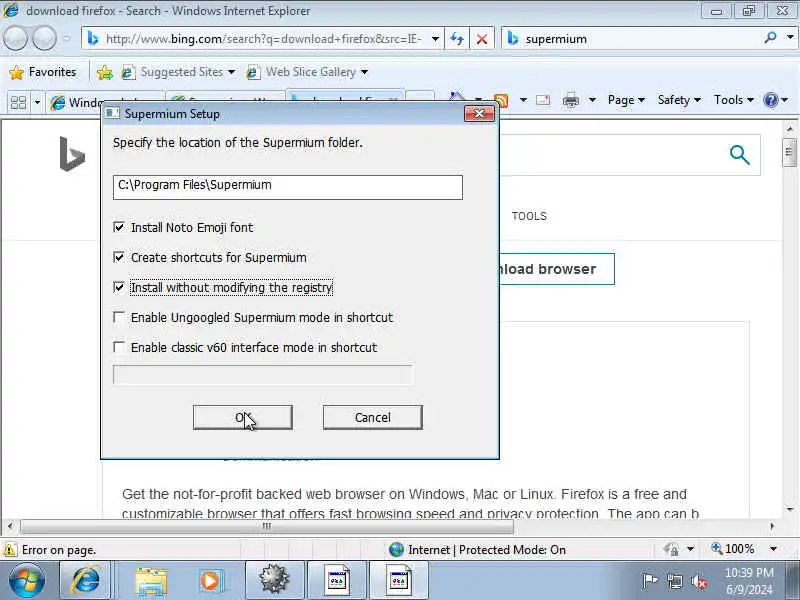Click the Bing page search magnifier icon
The image size is (800, 600).
tap(739, 155)
